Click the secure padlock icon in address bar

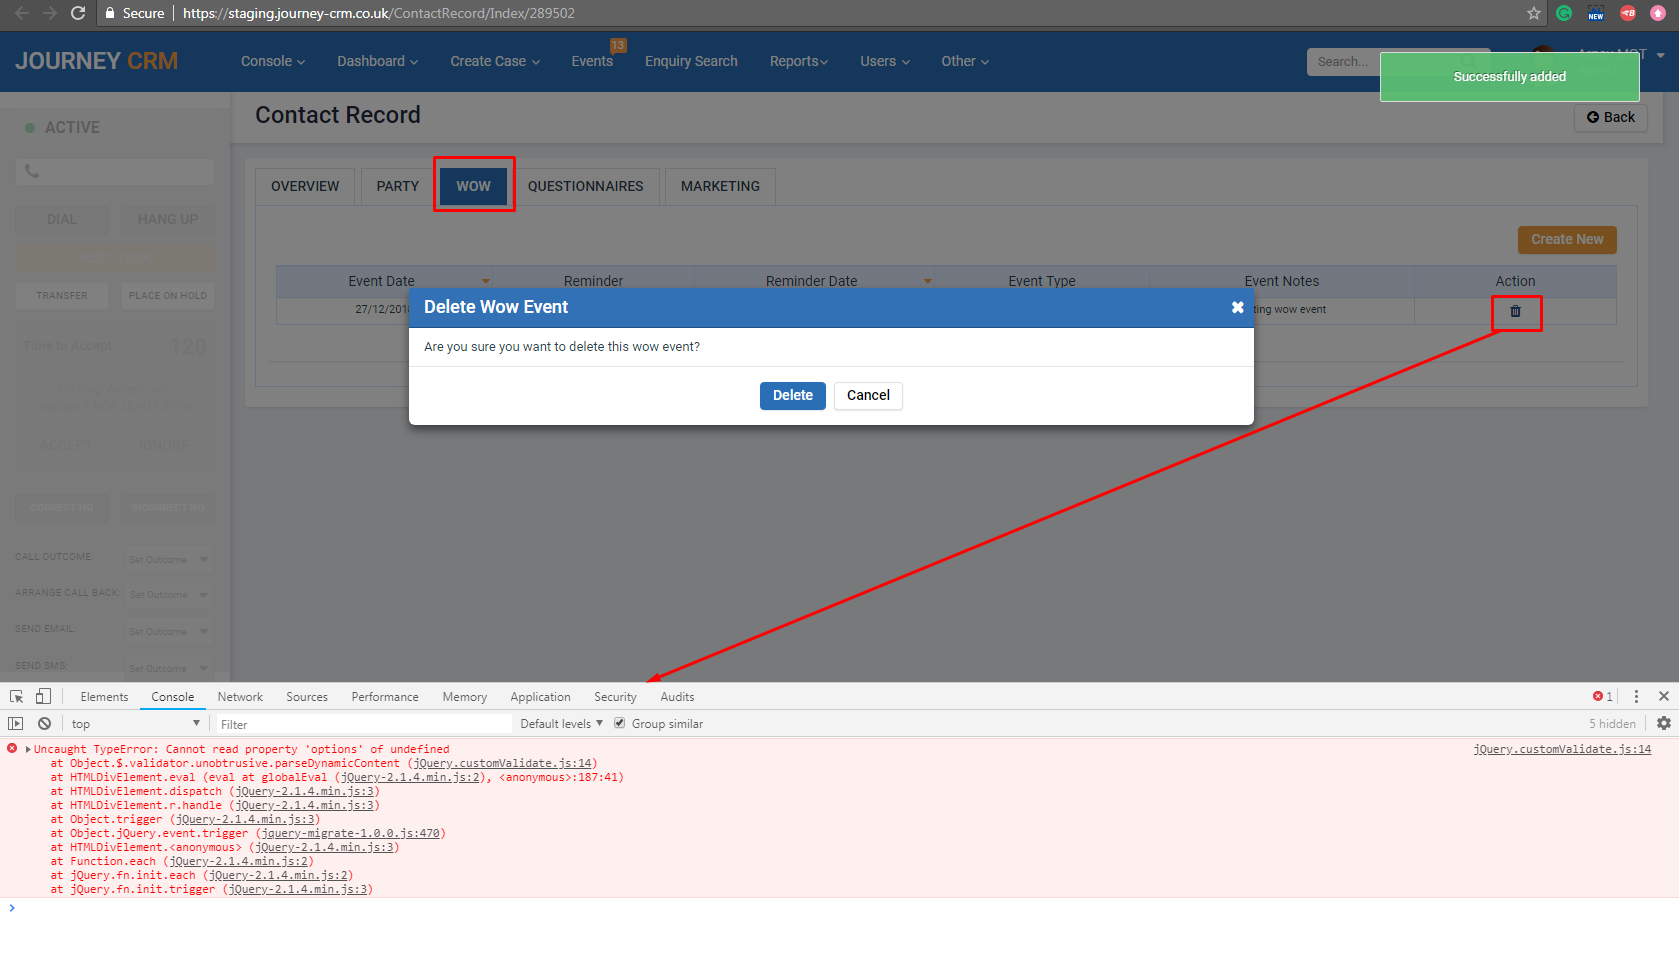point(110,13)
